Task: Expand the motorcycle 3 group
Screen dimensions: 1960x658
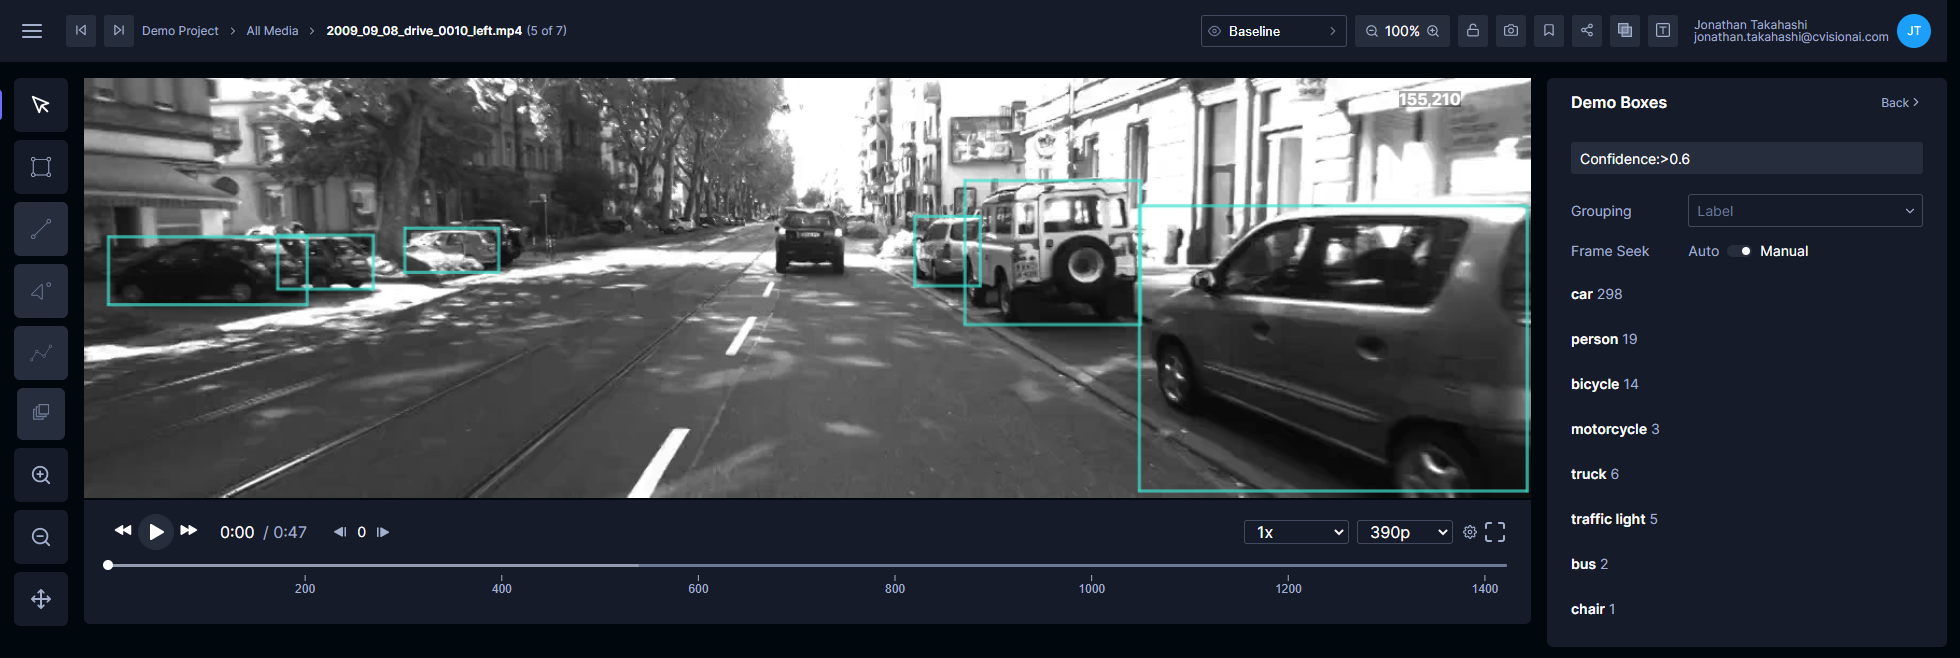Action: tap(1615, 429)
